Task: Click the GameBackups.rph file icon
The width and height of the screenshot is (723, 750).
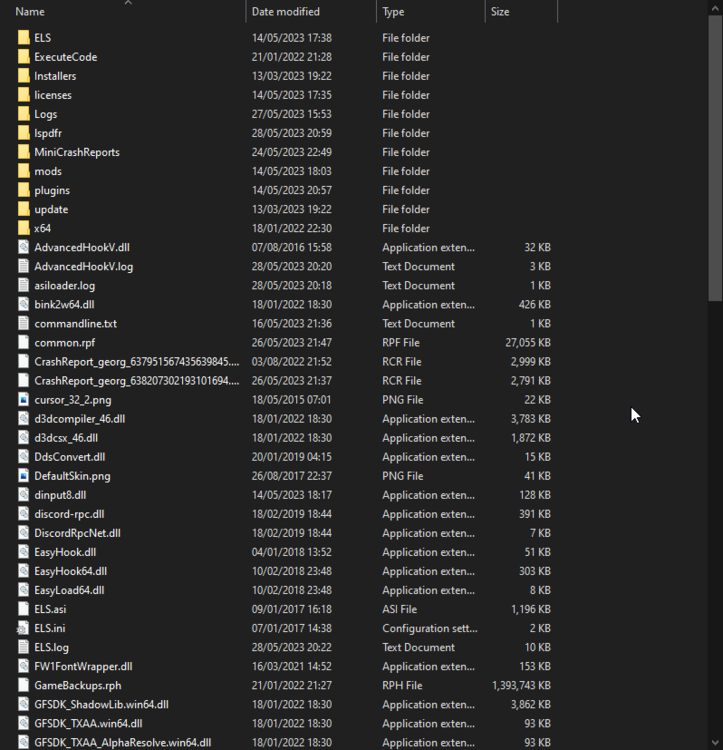Action: [23, 685]
